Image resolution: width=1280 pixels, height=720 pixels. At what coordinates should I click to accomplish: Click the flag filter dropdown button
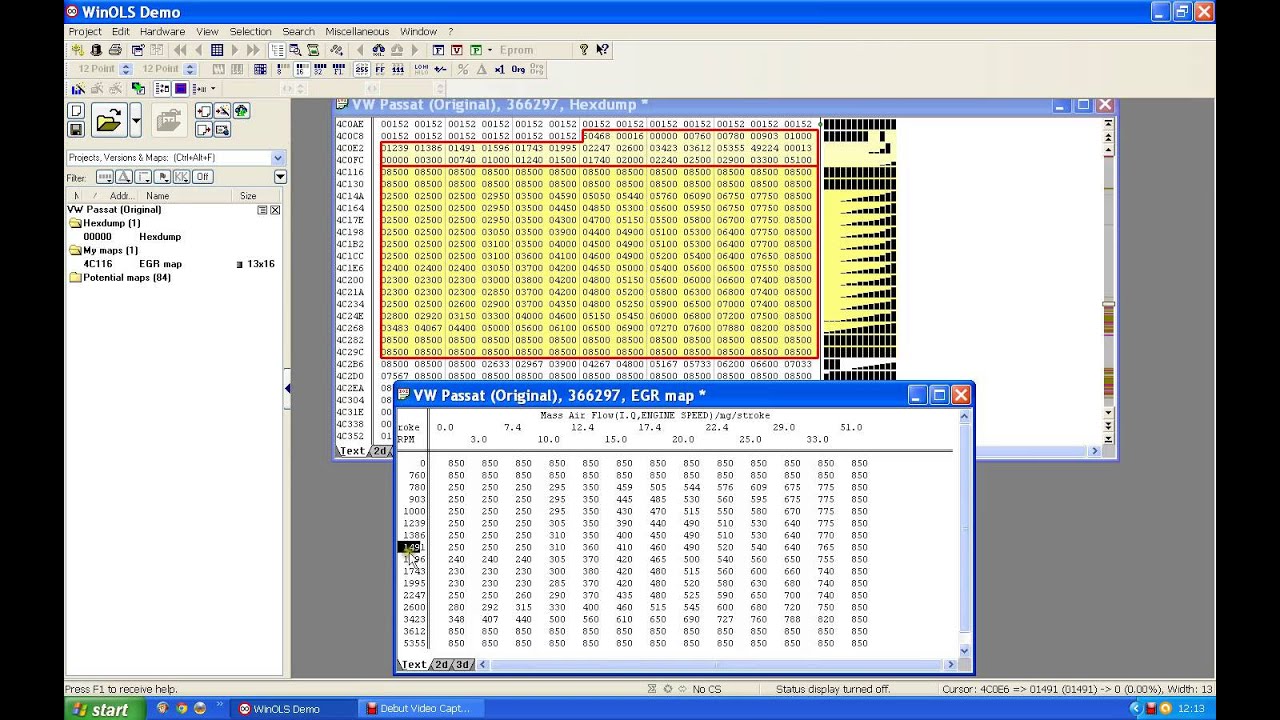[x=162, y=176]
